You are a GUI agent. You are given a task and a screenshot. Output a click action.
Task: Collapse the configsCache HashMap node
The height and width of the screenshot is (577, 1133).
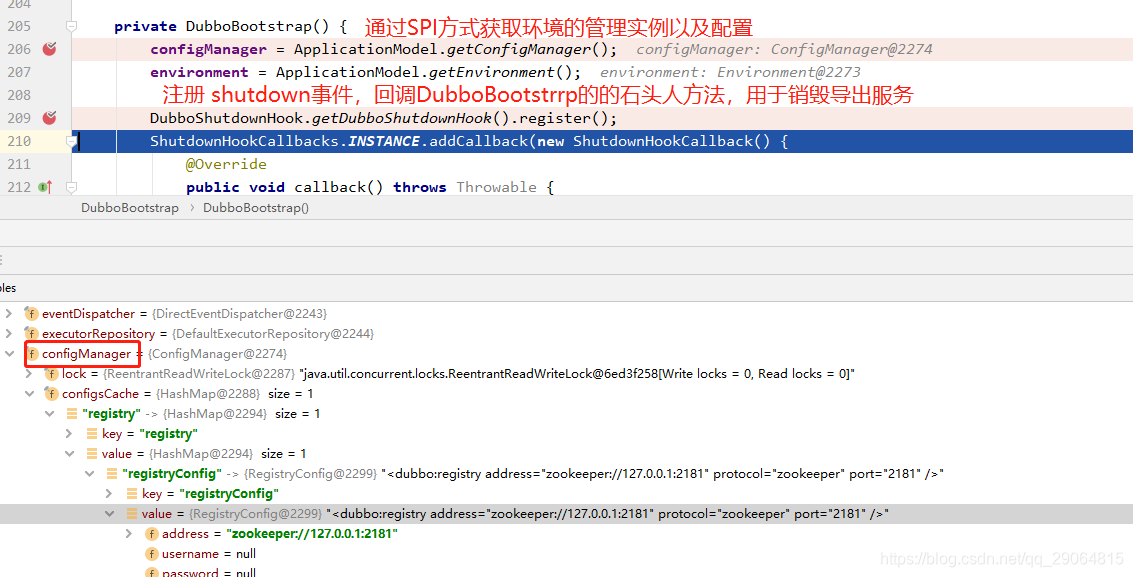point(29,394)
